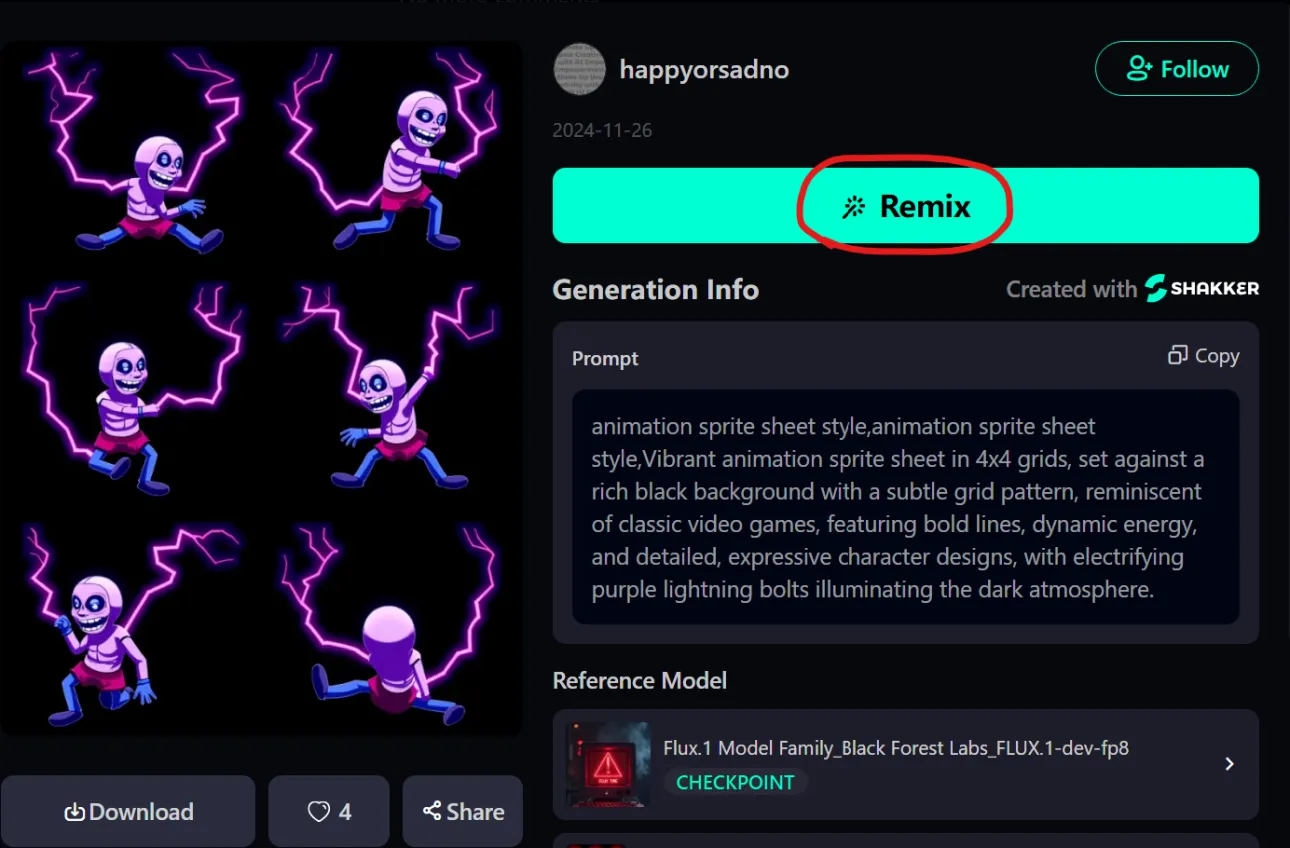
Task: Click the Shakker logo
Action: 1201,289
